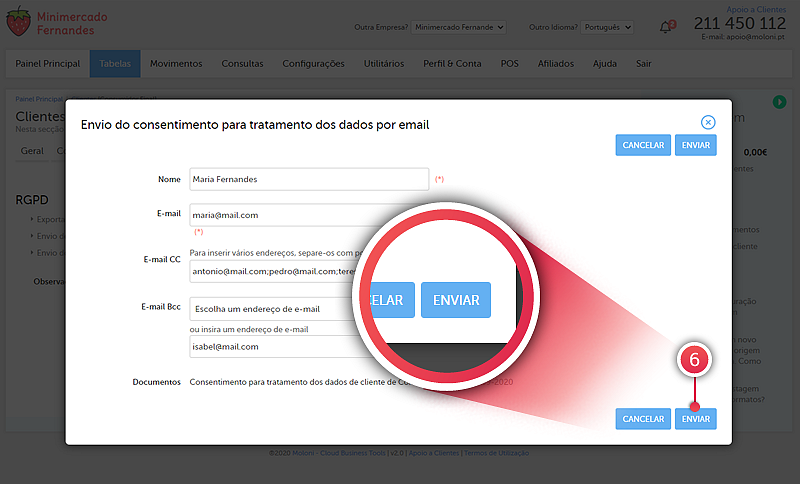The width and height of the screenshot is (800, 484).
Task: Open the Outra Empresa dropdown
Action: pyautogui.click(x=459, y=27)
